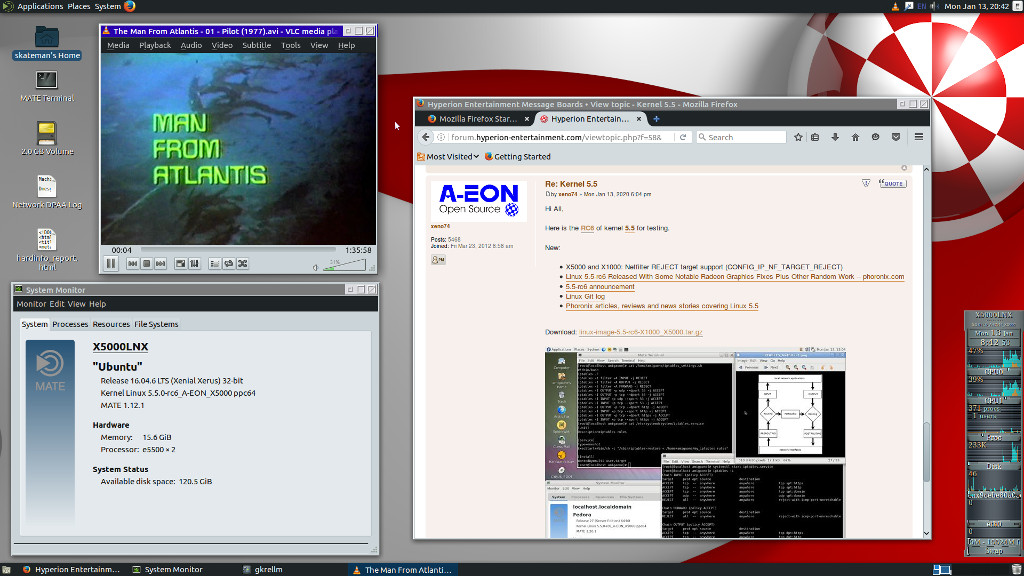This screenshot has width=1024, height=576.
Task: Mute VLC audio via speaker icon
Action: point(315,267)
